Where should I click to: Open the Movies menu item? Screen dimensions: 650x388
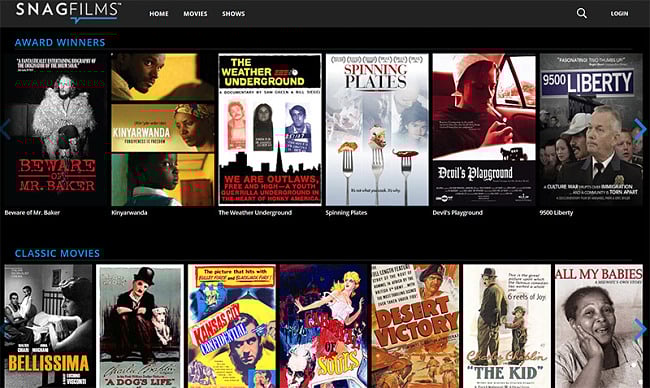coord(195,14)
